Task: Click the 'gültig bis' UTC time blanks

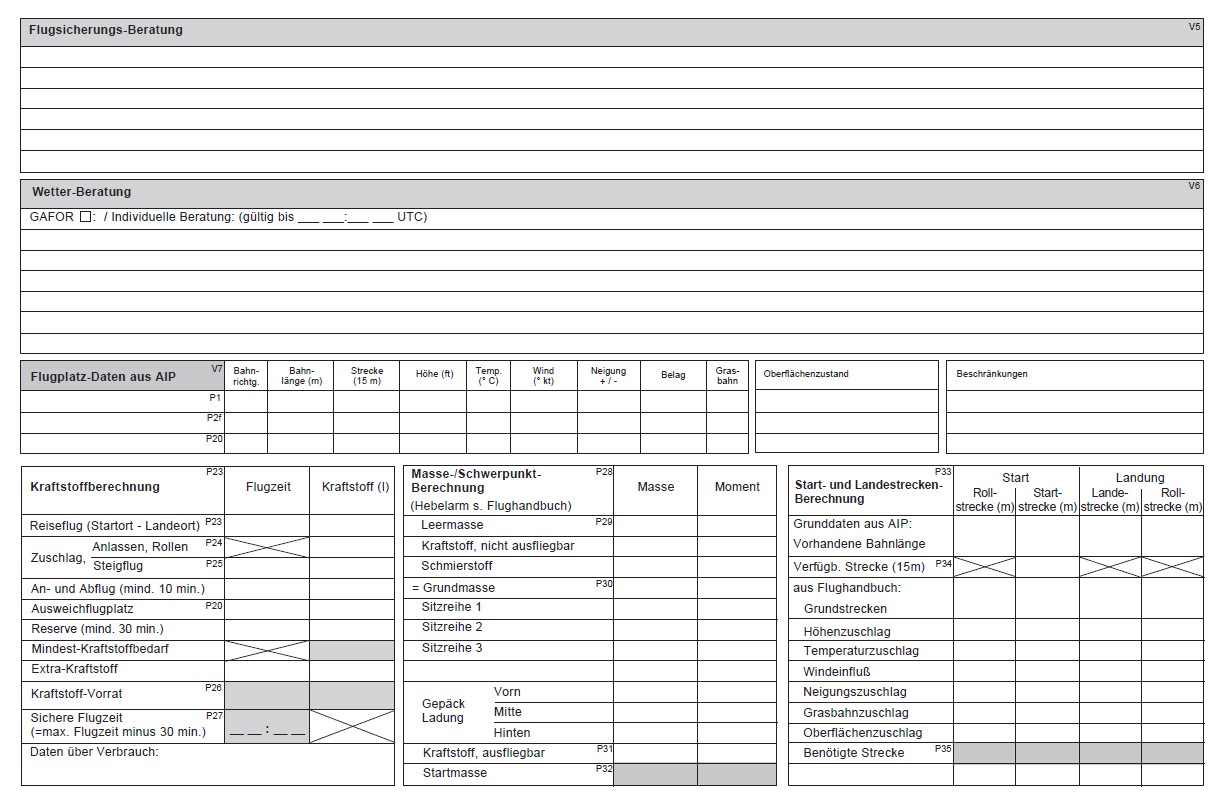Action: 344,217
